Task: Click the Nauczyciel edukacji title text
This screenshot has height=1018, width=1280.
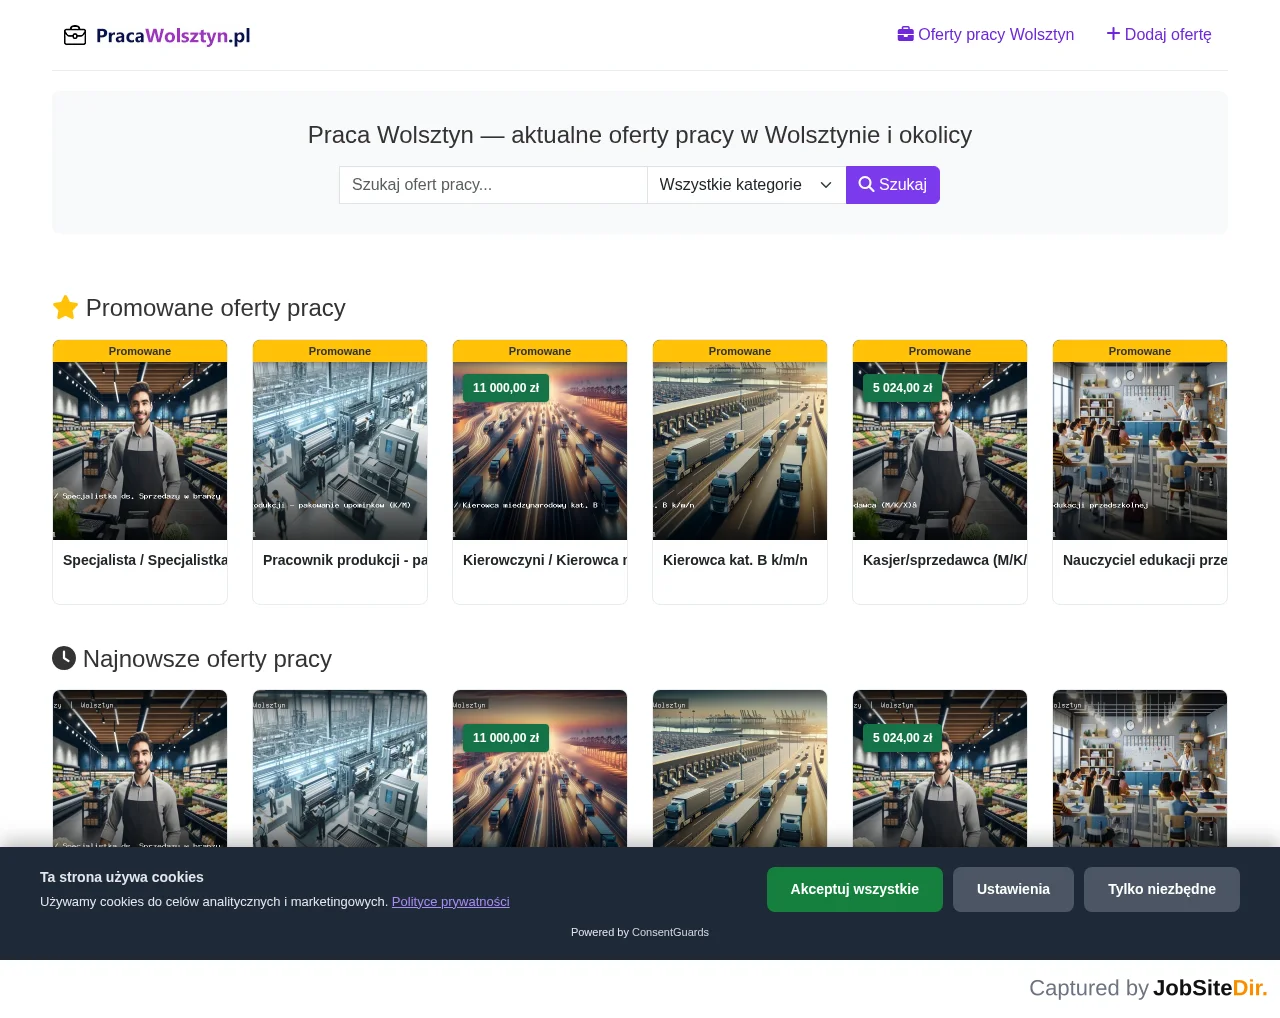Action: [1145, 560]
